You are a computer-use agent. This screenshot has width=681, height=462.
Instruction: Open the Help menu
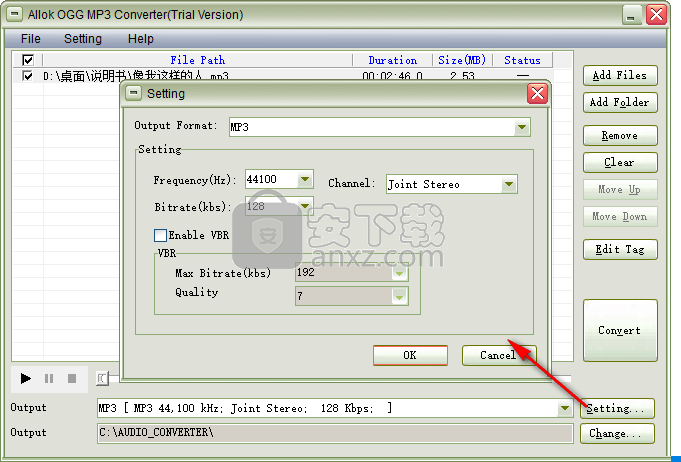pos(141,39)
